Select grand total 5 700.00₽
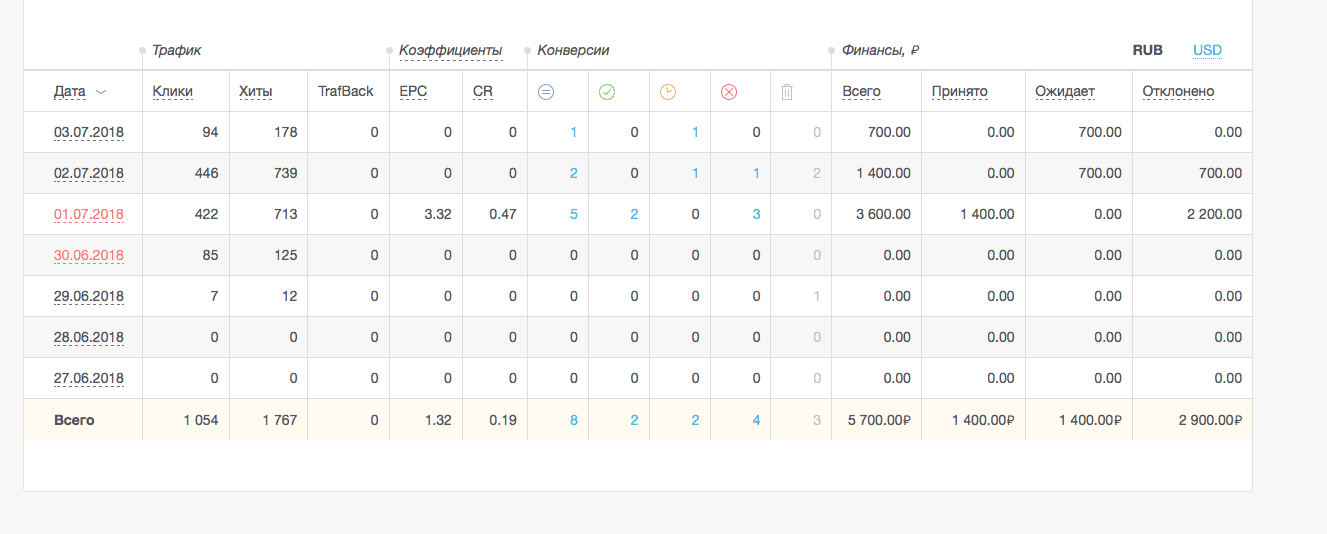The width and height of the screenshot is (1327, 534). point(879,420)
